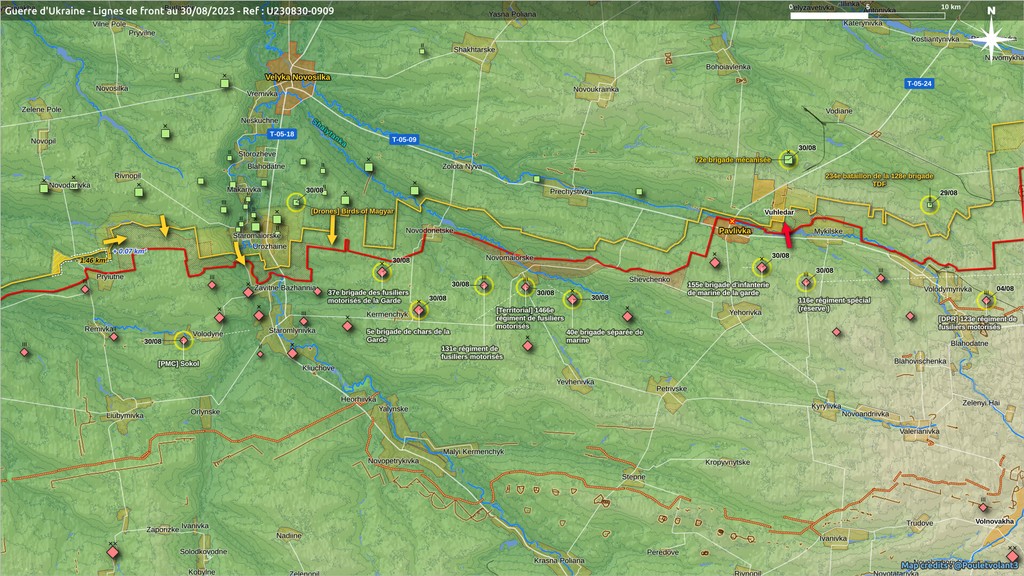Viewport: 1024px width, 576px height.
Task: Click the Birds of Magyar drones unit marker
Action: [296, 202]
